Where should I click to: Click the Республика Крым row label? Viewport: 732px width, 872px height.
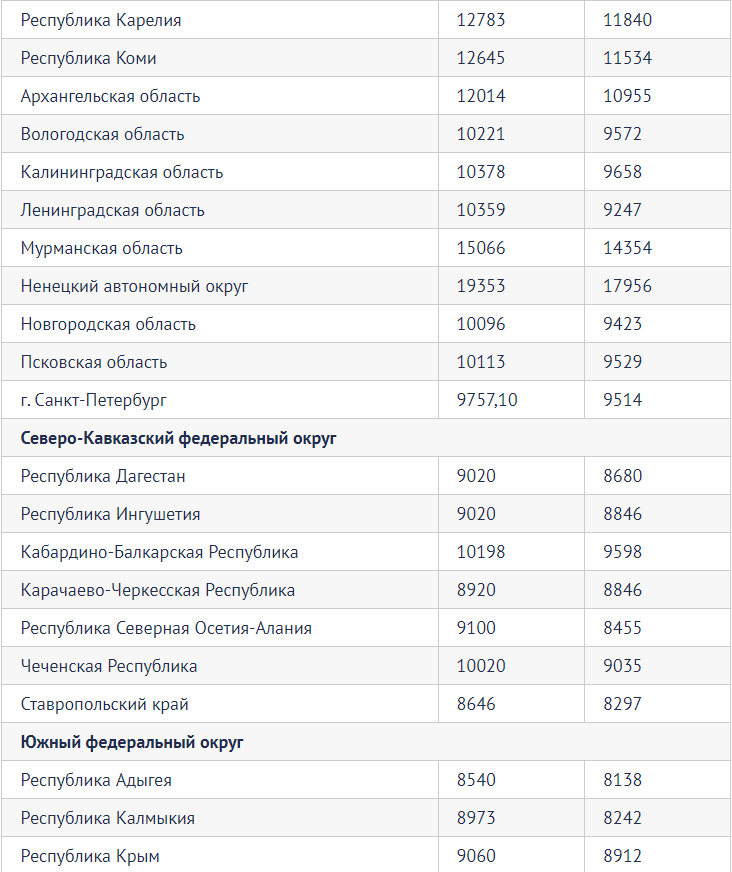(x=90, y=856)
